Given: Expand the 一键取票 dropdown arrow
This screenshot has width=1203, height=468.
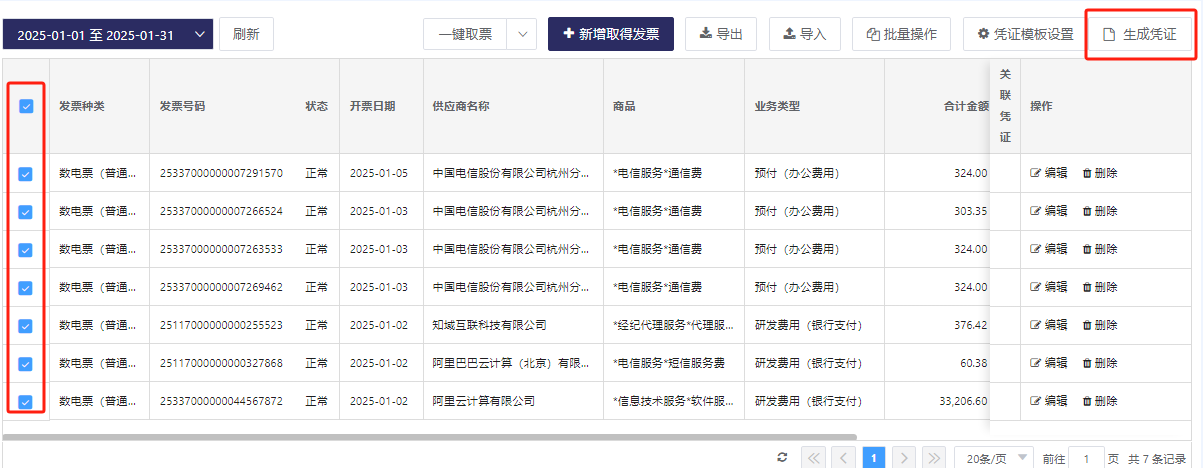Looking at the screenshot, I should click(522, 34).
